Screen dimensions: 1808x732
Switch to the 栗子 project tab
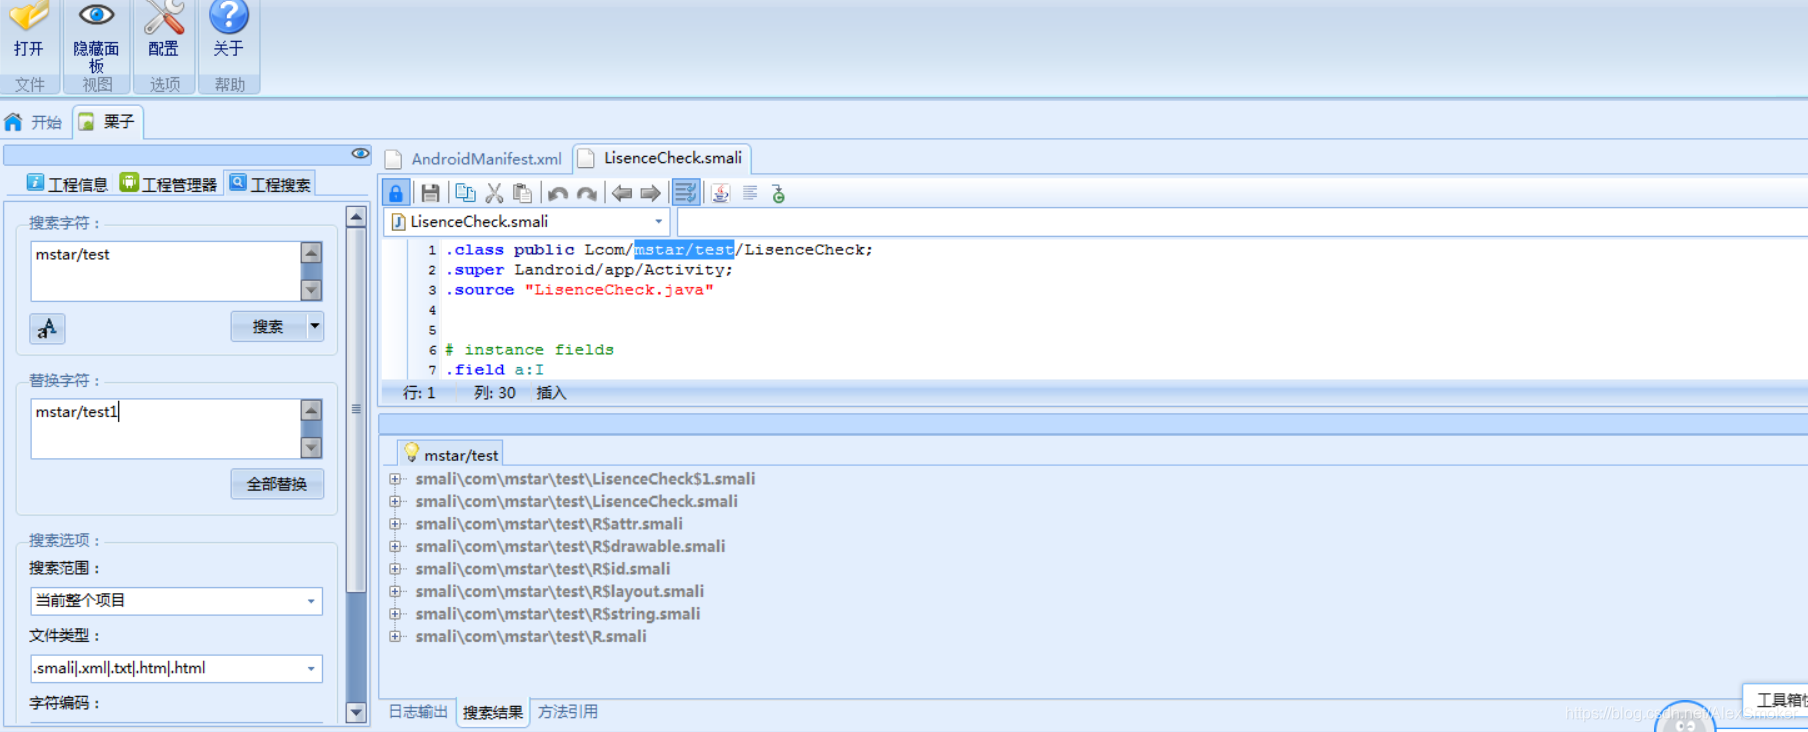point(107,122)
